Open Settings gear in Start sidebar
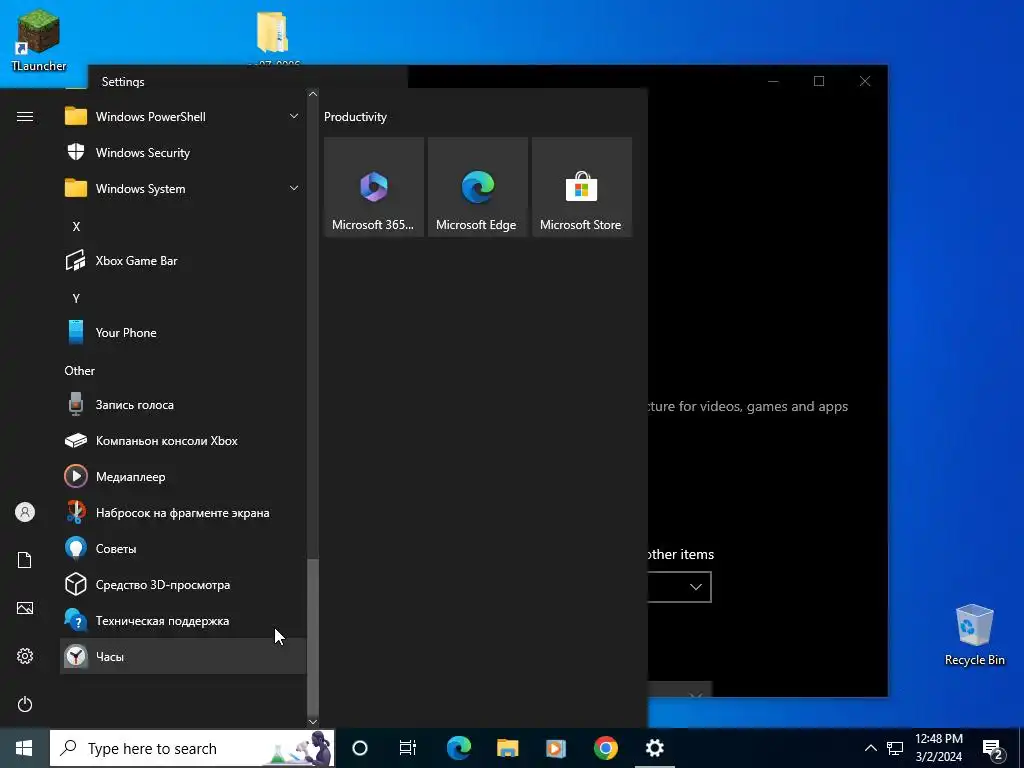Image resolution: width=1024 pixels, height=768 pixels. pos(25,656)
